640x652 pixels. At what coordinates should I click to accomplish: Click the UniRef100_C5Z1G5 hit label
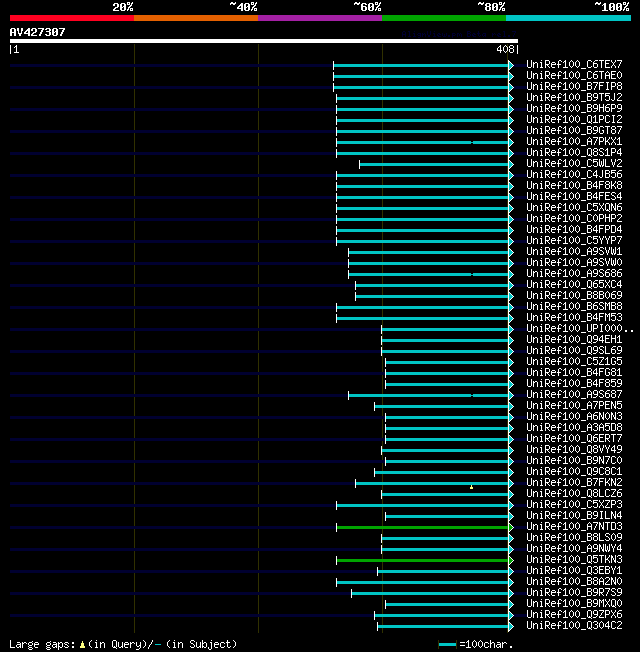pyautogui.click(x=574, y=362)
